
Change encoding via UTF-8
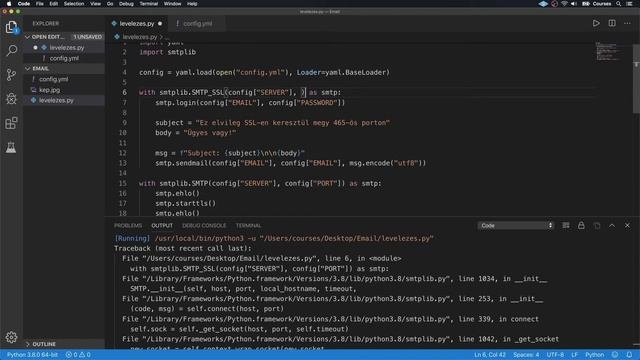(555, 355)
